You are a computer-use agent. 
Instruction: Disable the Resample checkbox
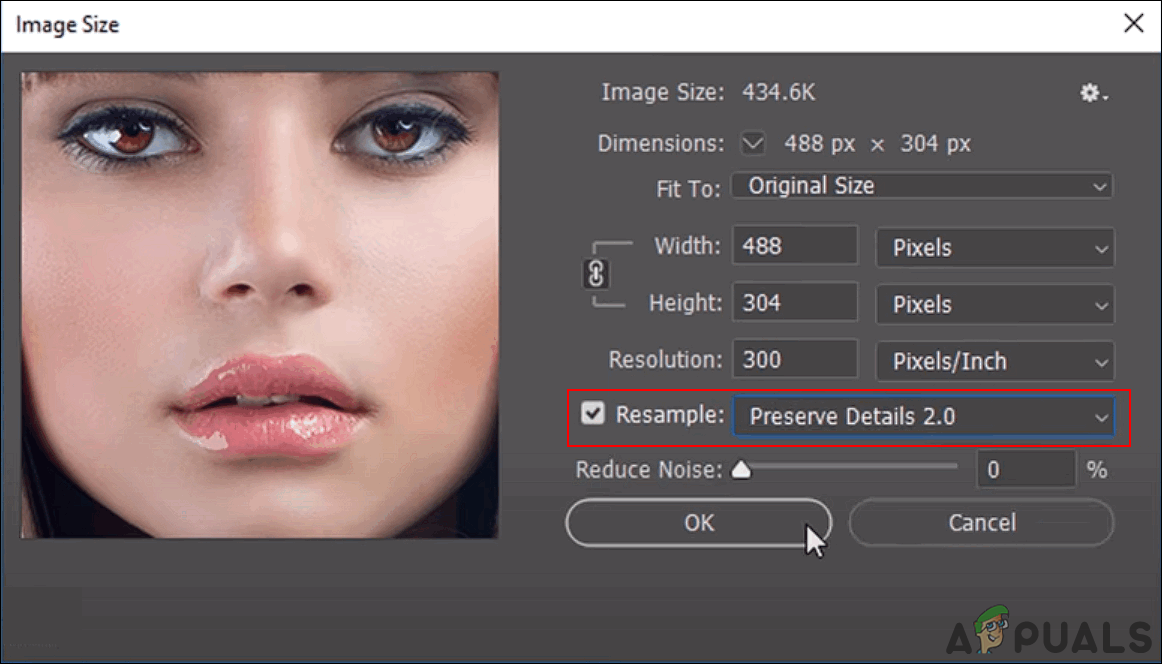pos(594,413)
